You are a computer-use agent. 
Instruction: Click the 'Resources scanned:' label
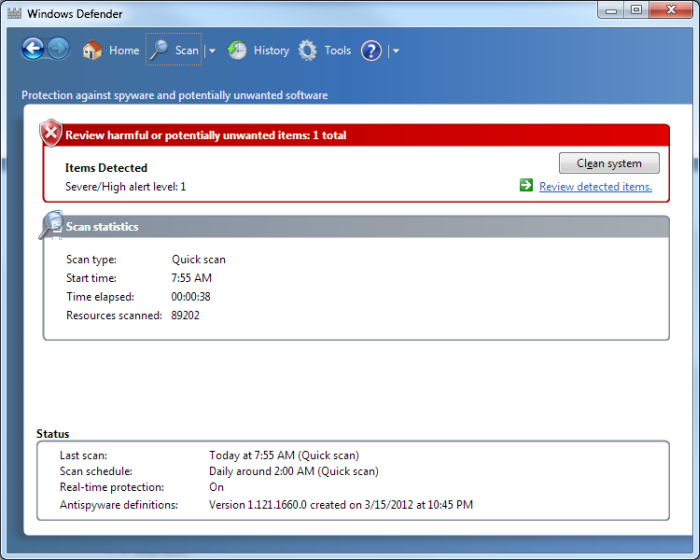[x=114, y=315]
